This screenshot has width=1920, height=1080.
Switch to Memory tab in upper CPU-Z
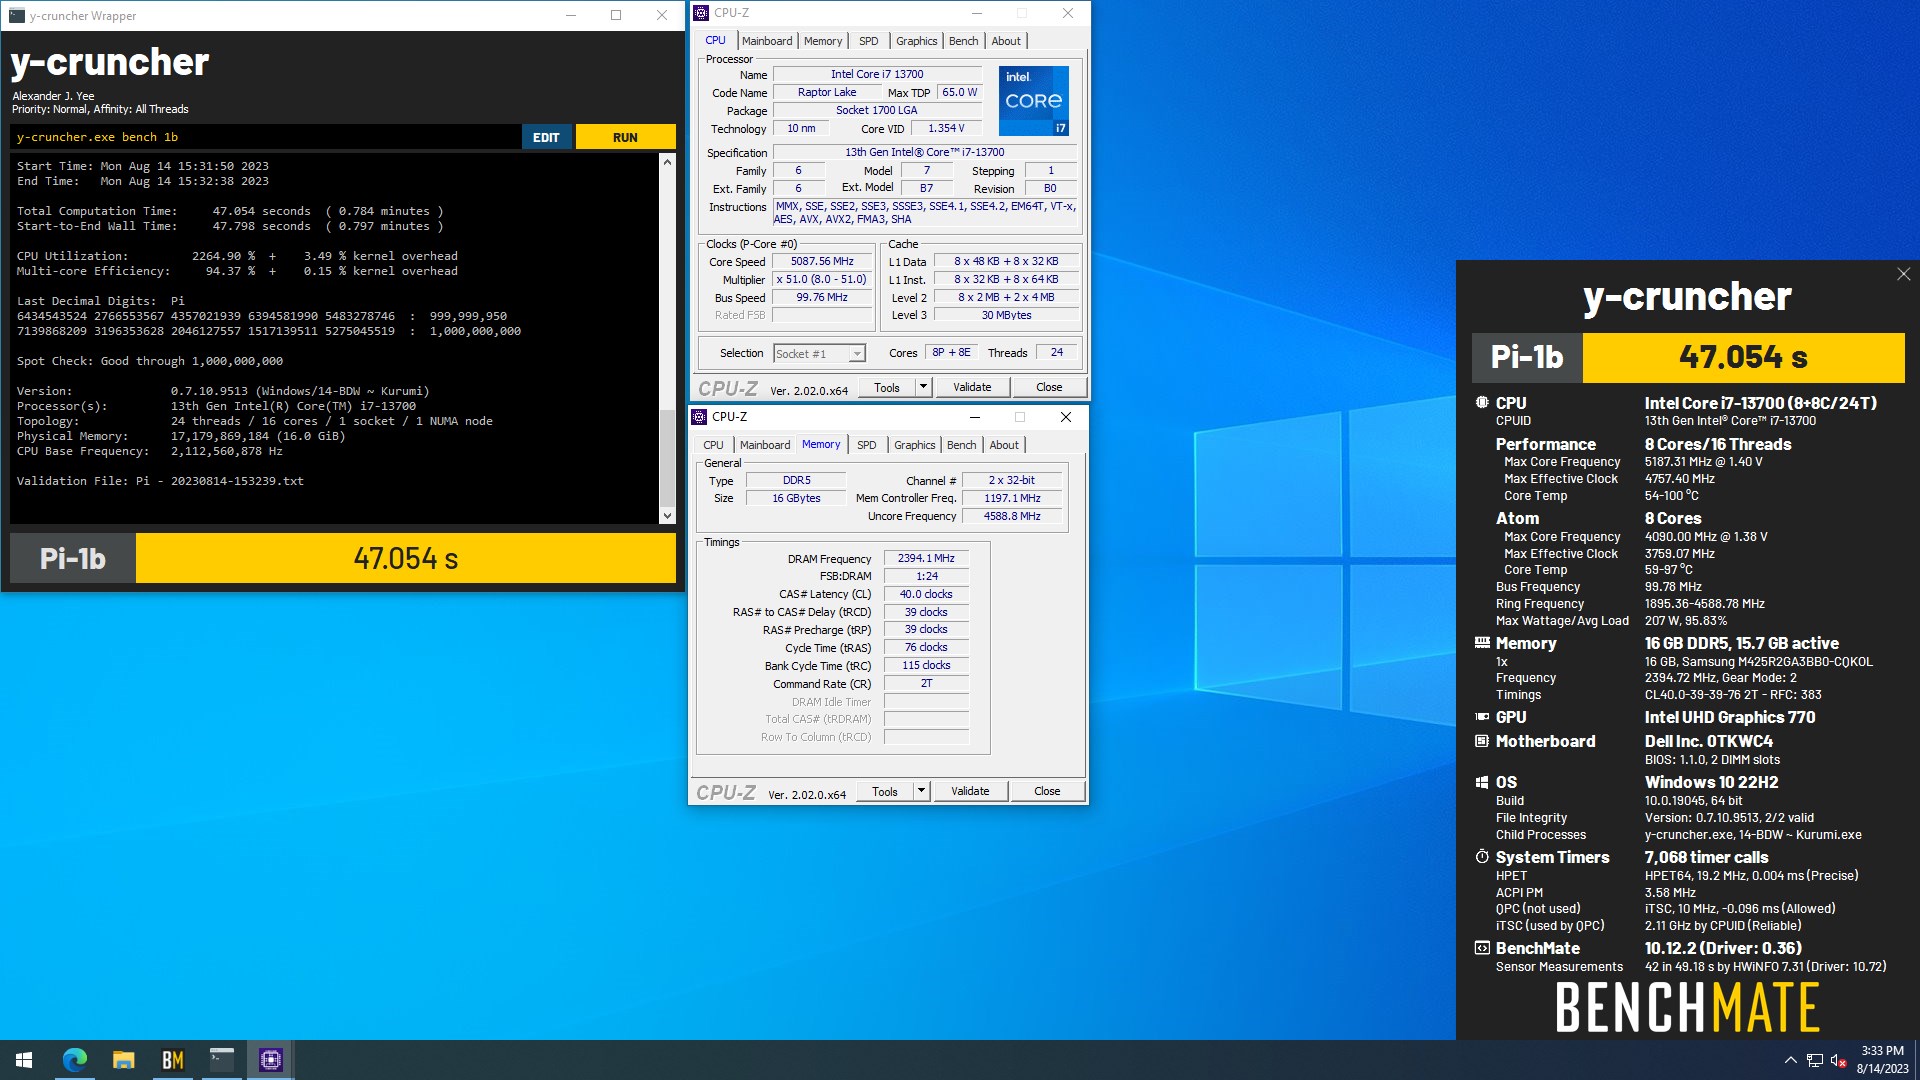click(823, 41)
